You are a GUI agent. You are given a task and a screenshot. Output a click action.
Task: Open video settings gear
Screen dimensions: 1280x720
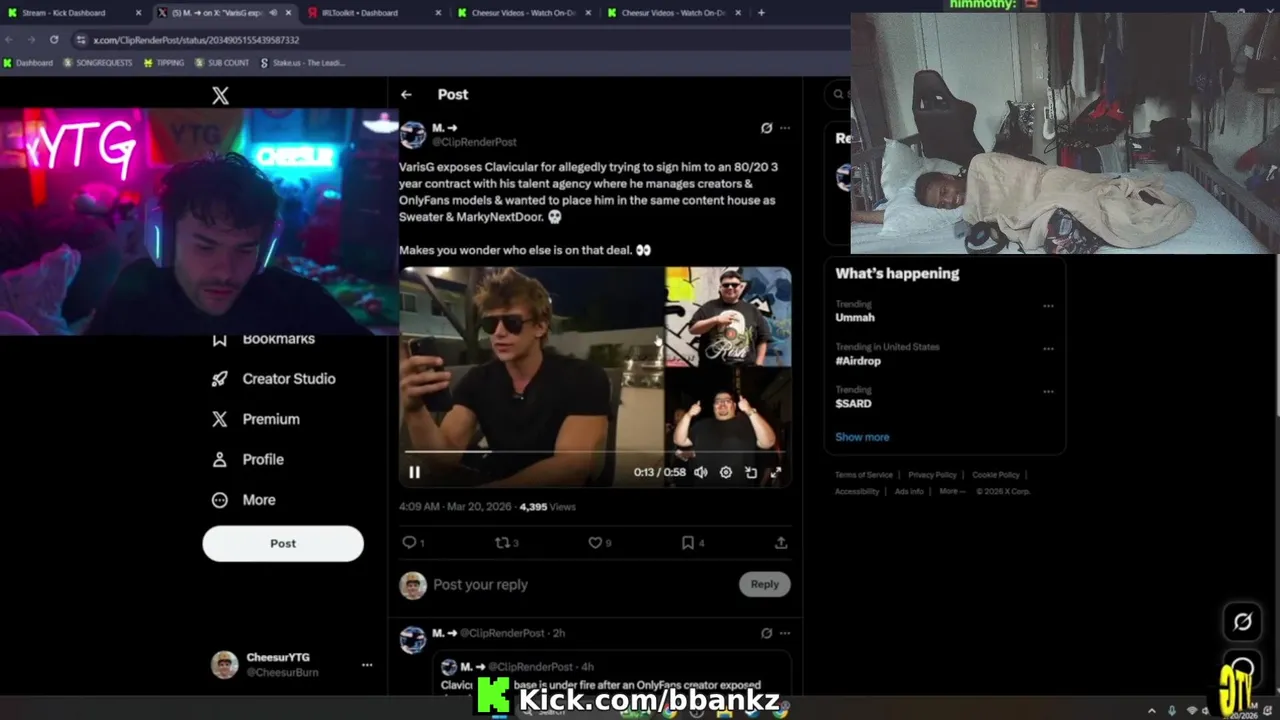click(726, 472)
